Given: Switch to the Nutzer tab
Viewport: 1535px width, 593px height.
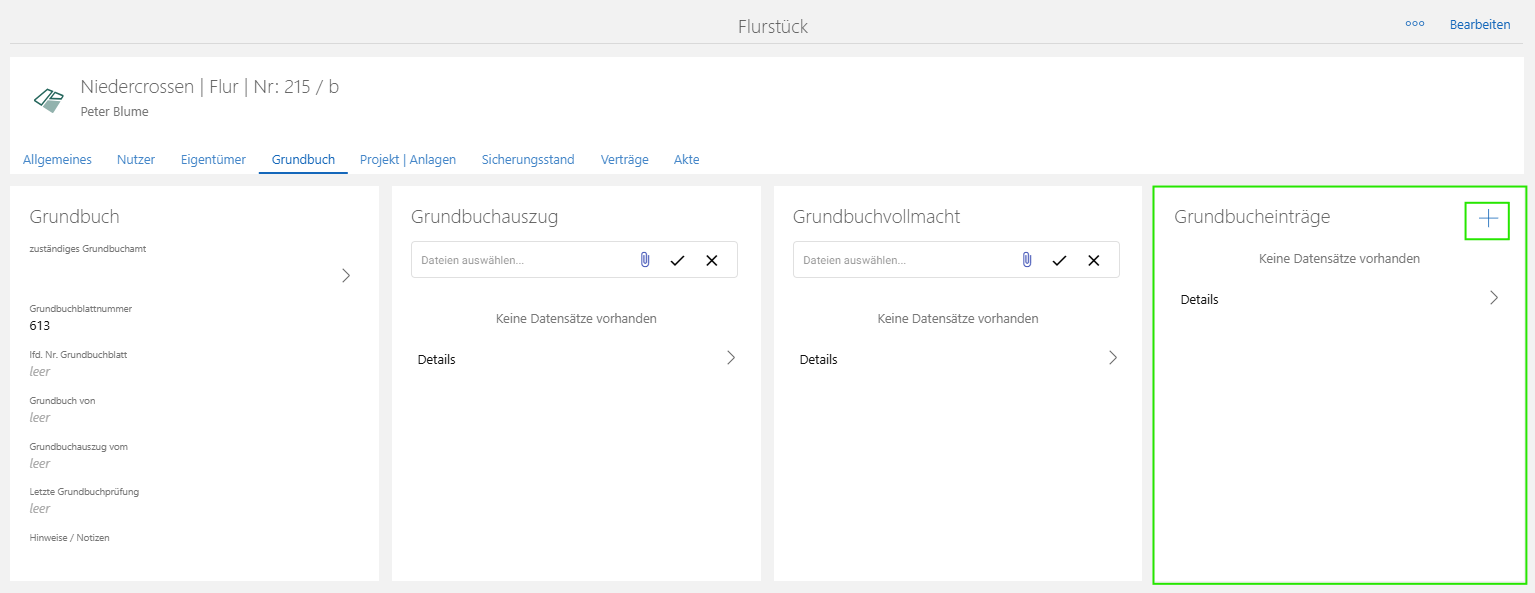Looking at the screenshot, I should [x=136, y=159].
